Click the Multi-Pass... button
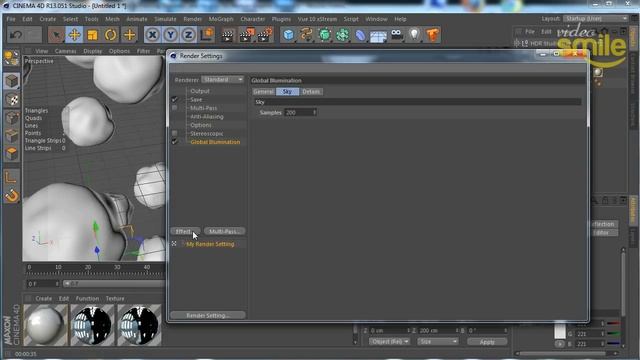This screenshot has width=640, height=360. 224,231
